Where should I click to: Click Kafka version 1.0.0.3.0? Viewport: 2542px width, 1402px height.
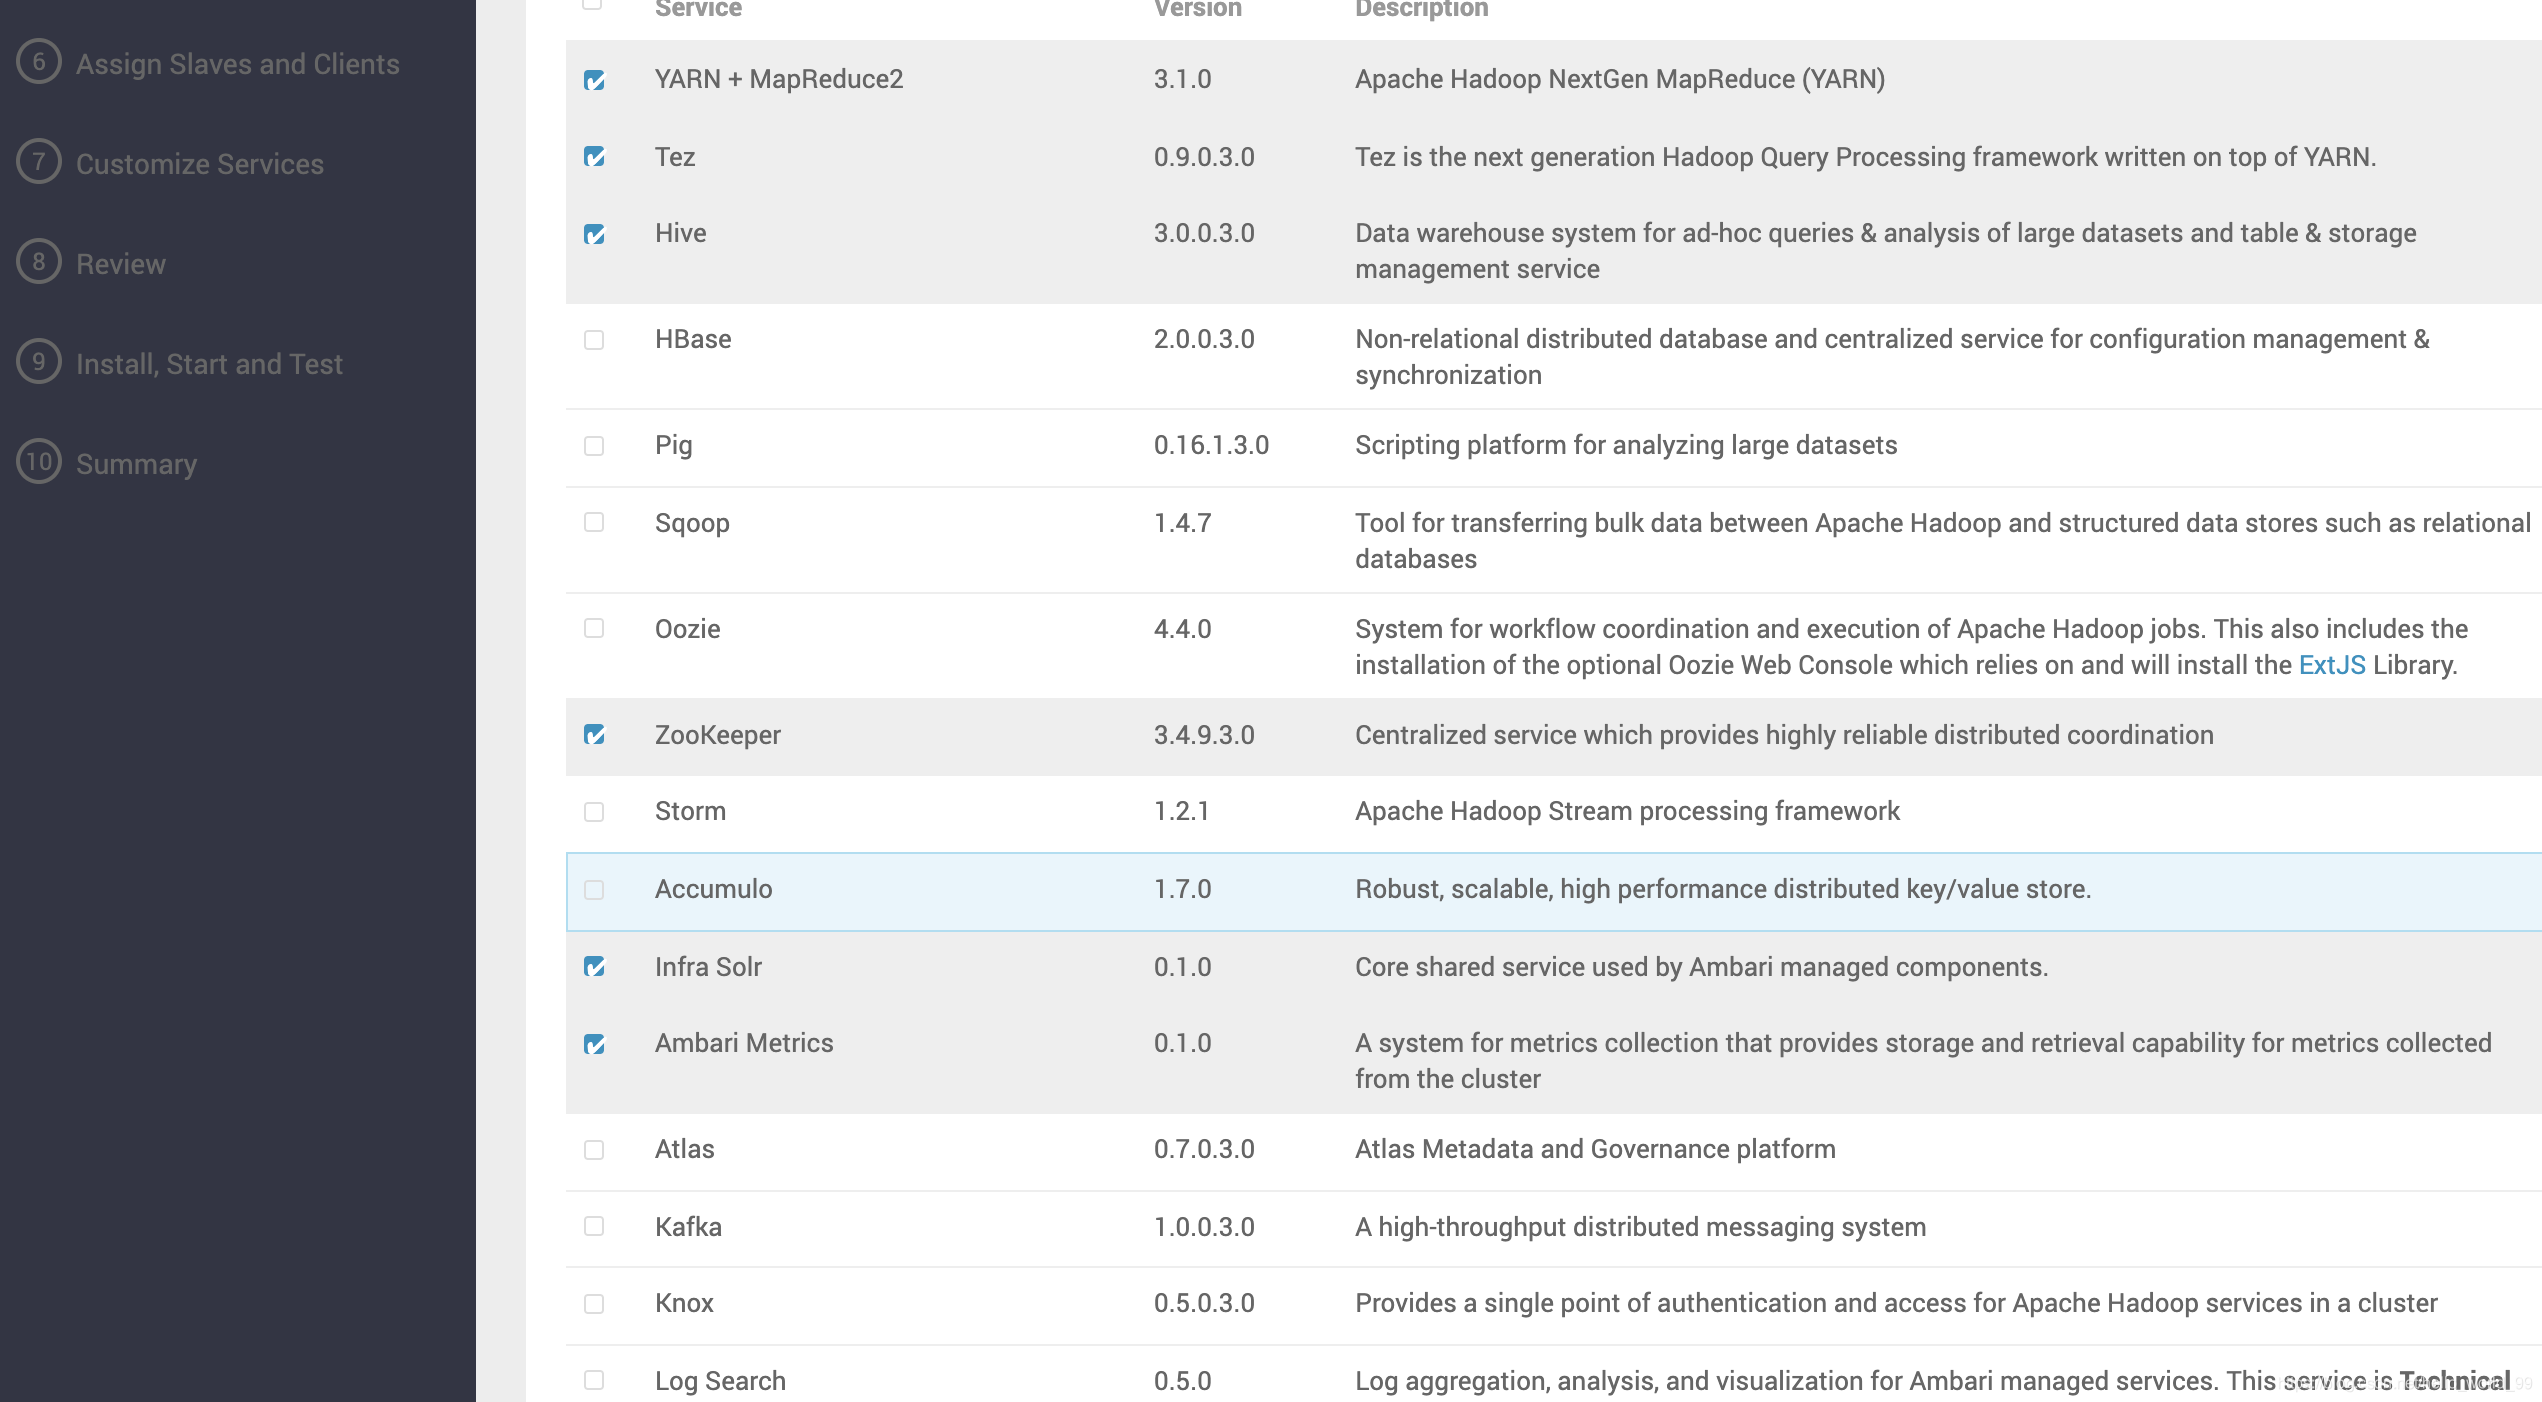click(1204, 1227)
